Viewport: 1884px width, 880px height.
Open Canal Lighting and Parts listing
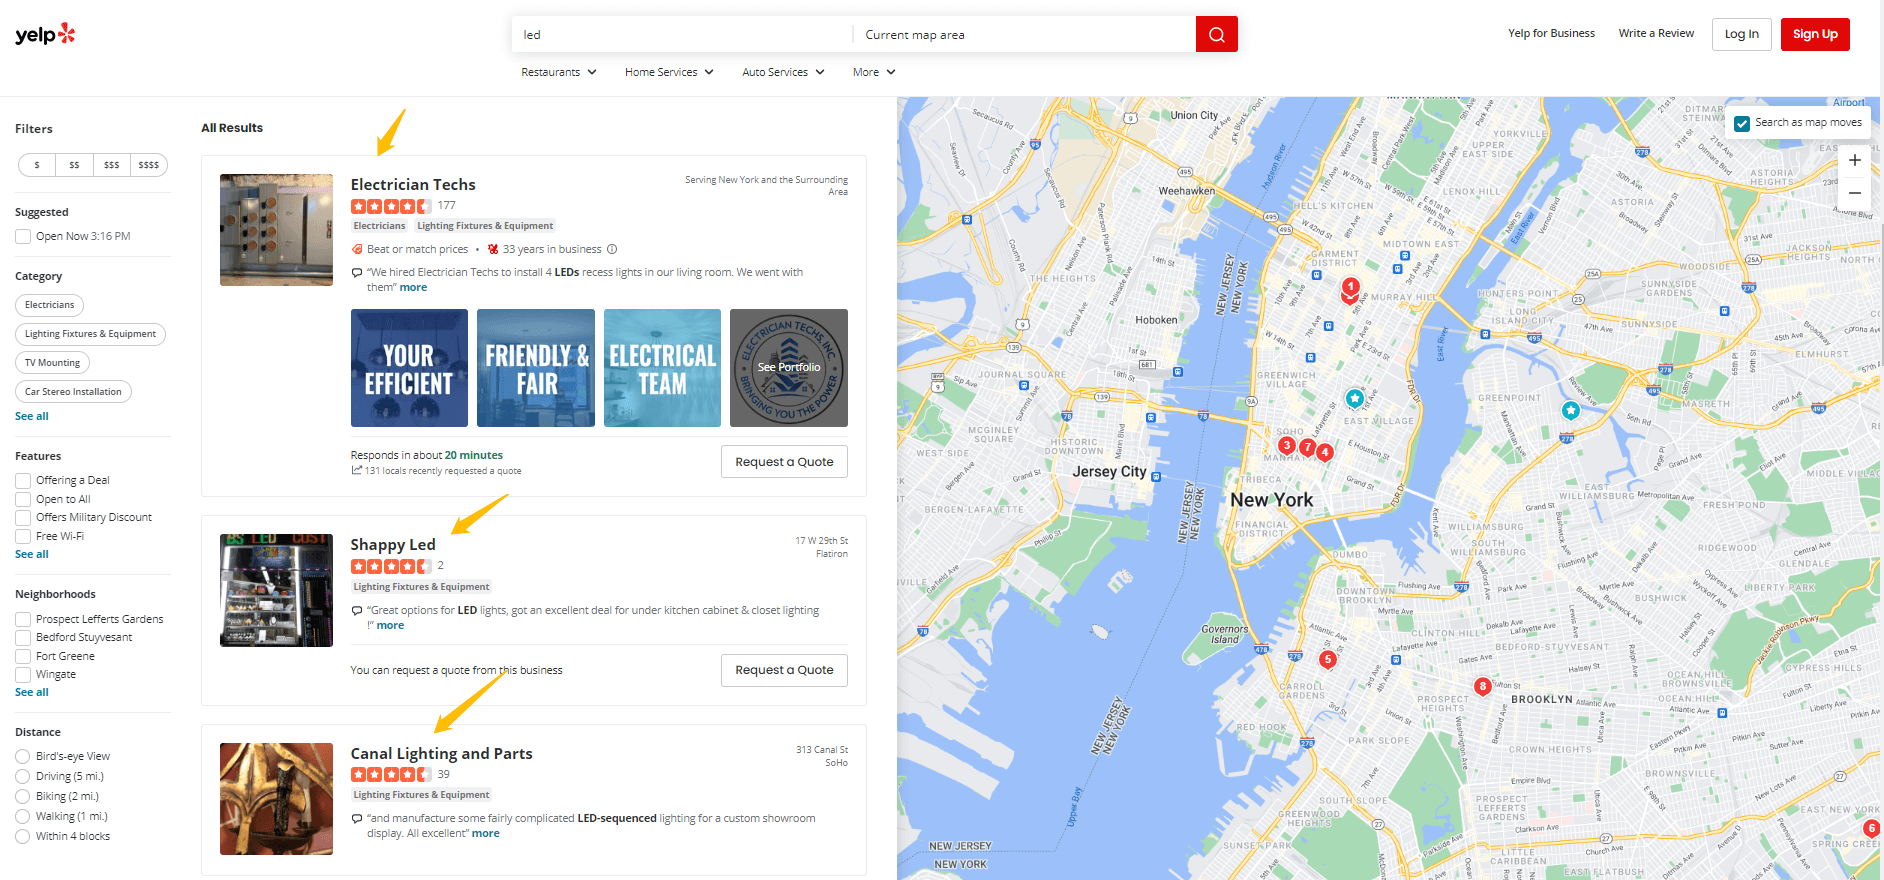pyautogui.click(x=441, y=754)
